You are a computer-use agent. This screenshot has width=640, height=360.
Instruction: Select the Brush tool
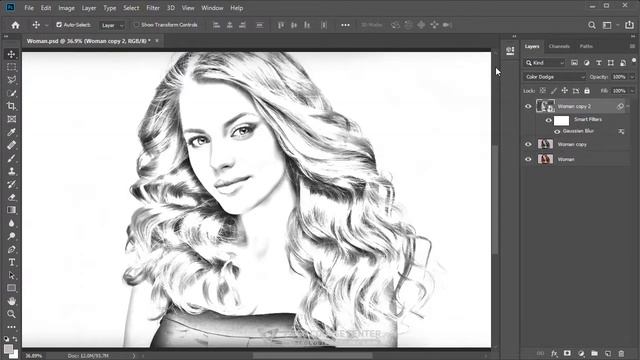point(11,158)
